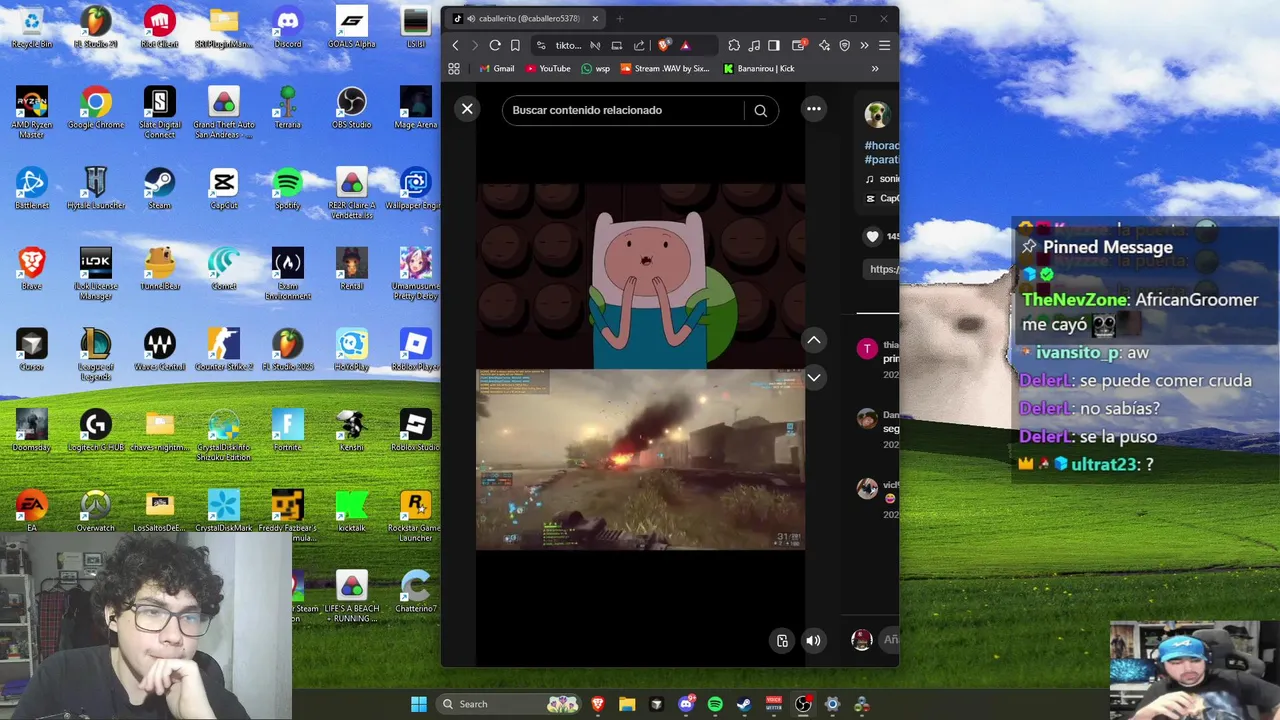Open File Explorer from the taskbar
This screenshot has width=1280, height=720.
627,704
